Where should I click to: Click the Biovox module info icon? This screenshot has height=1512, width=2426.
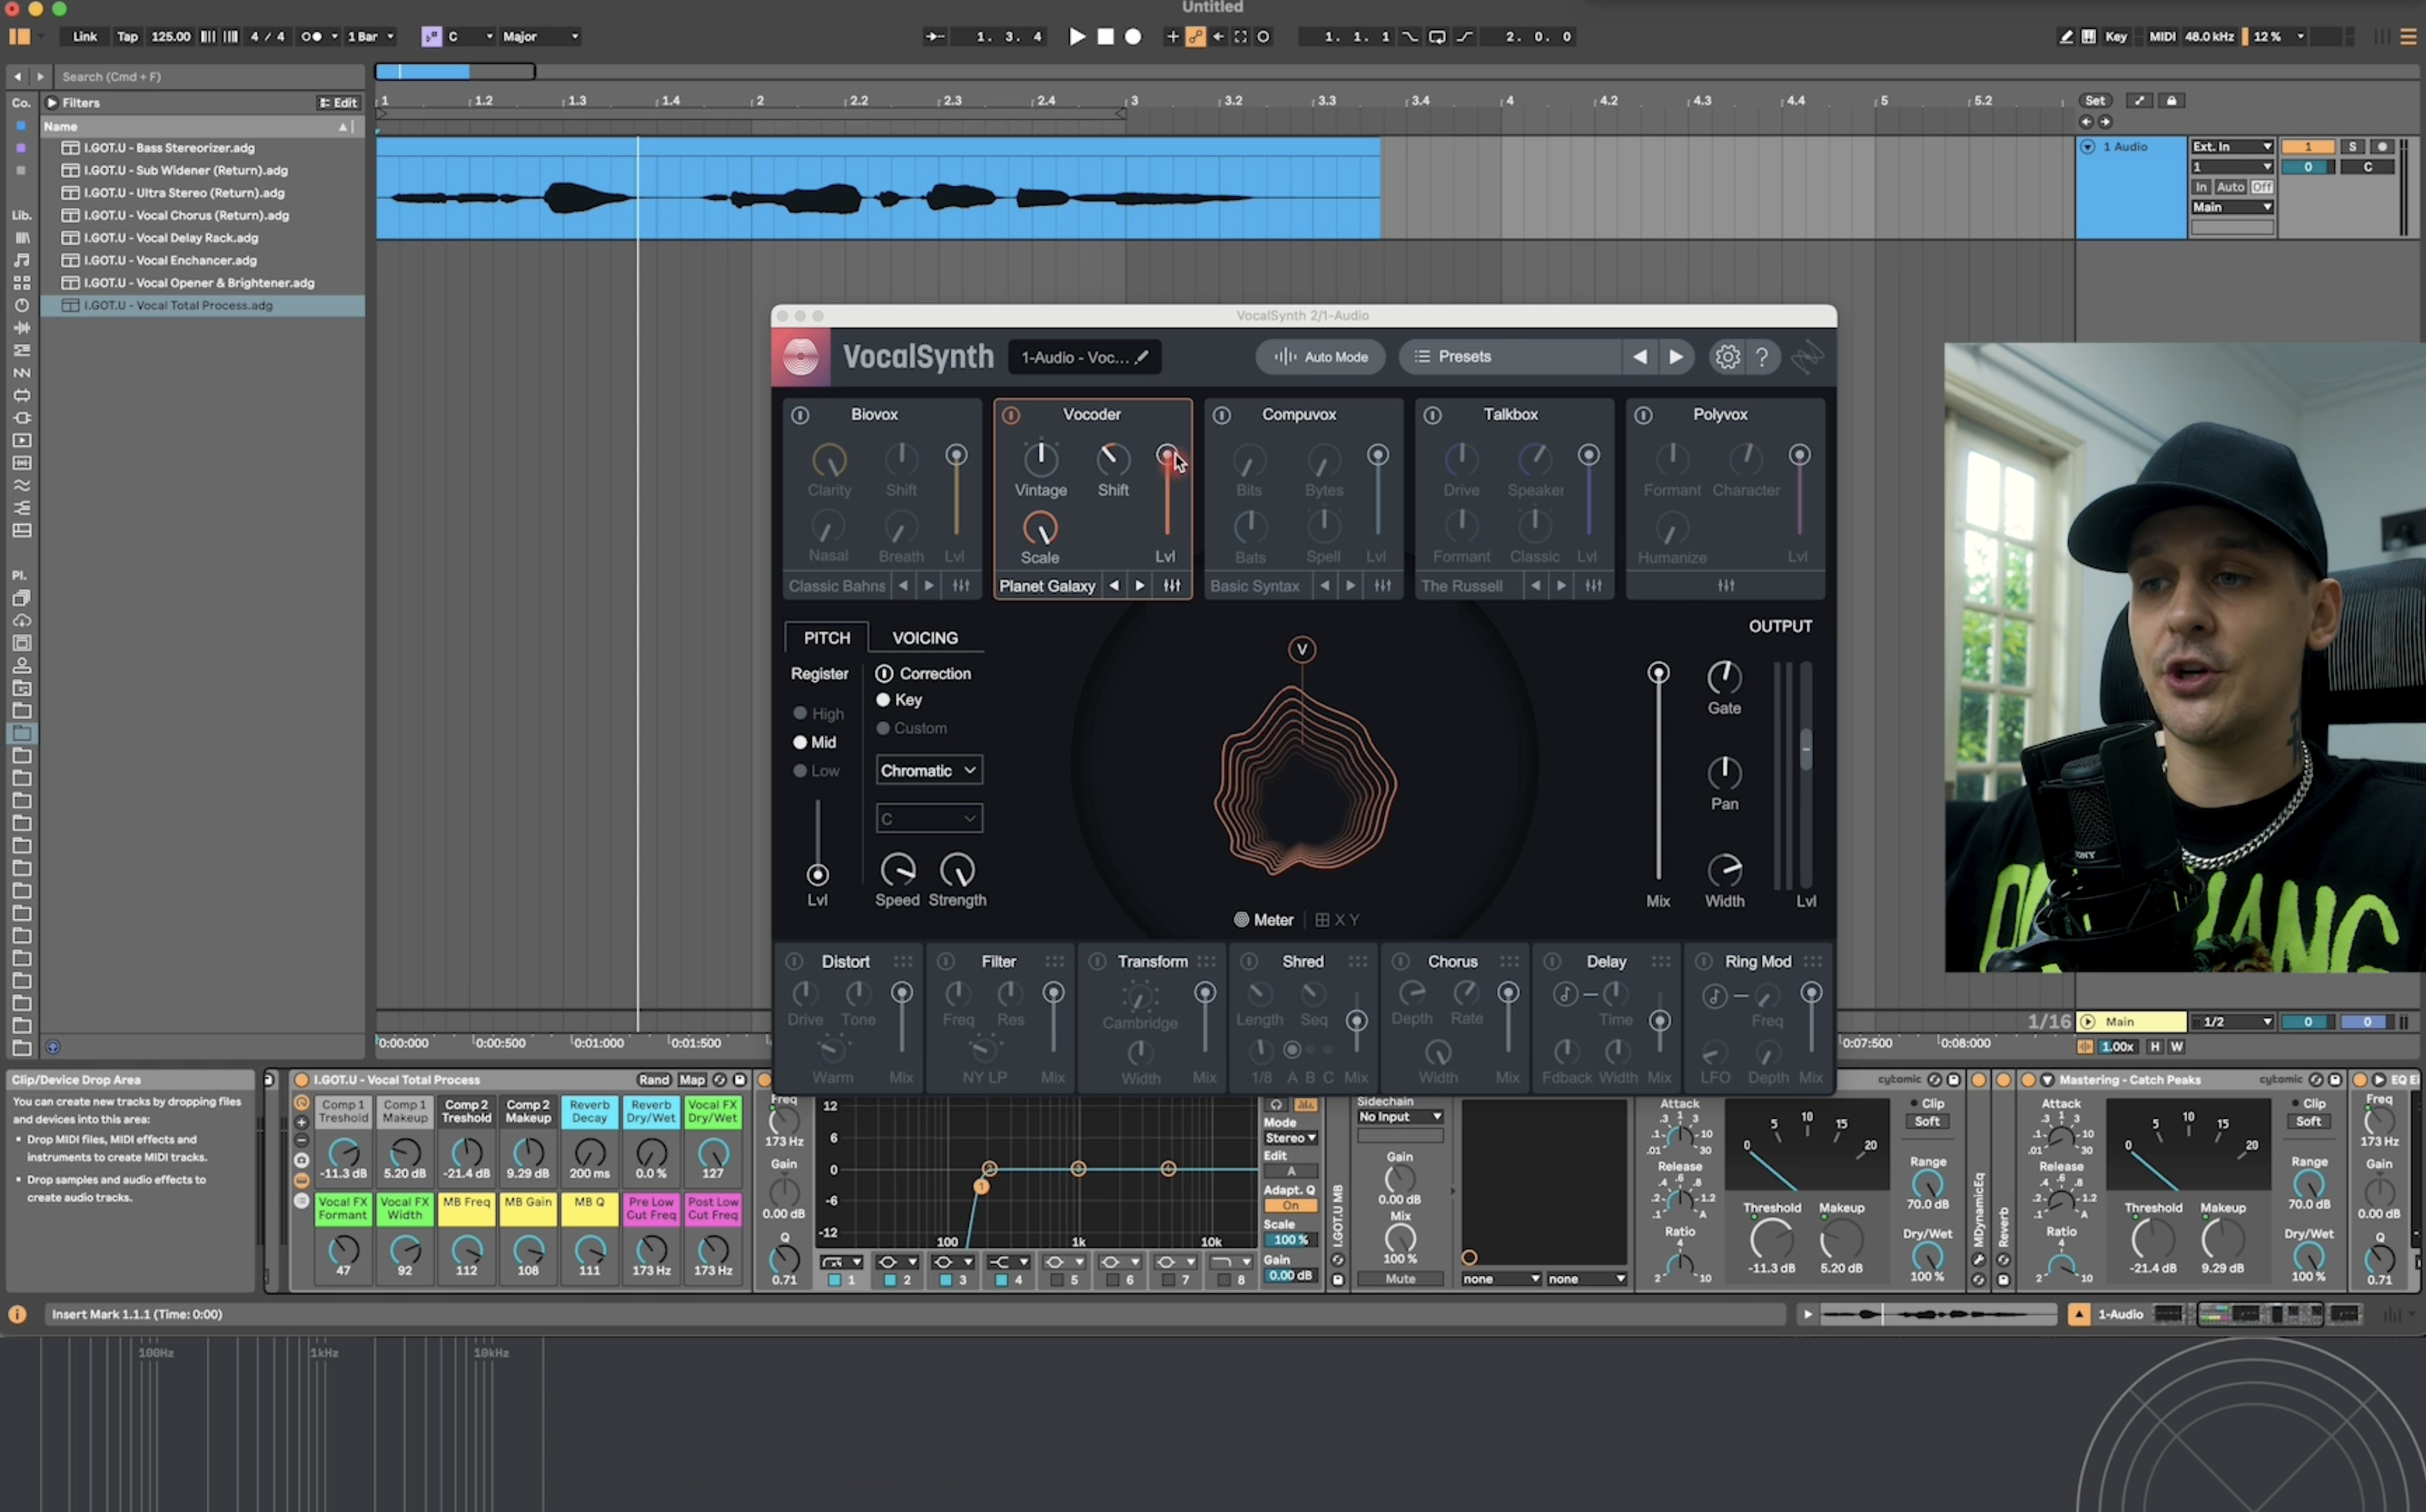tap(801, 415)
